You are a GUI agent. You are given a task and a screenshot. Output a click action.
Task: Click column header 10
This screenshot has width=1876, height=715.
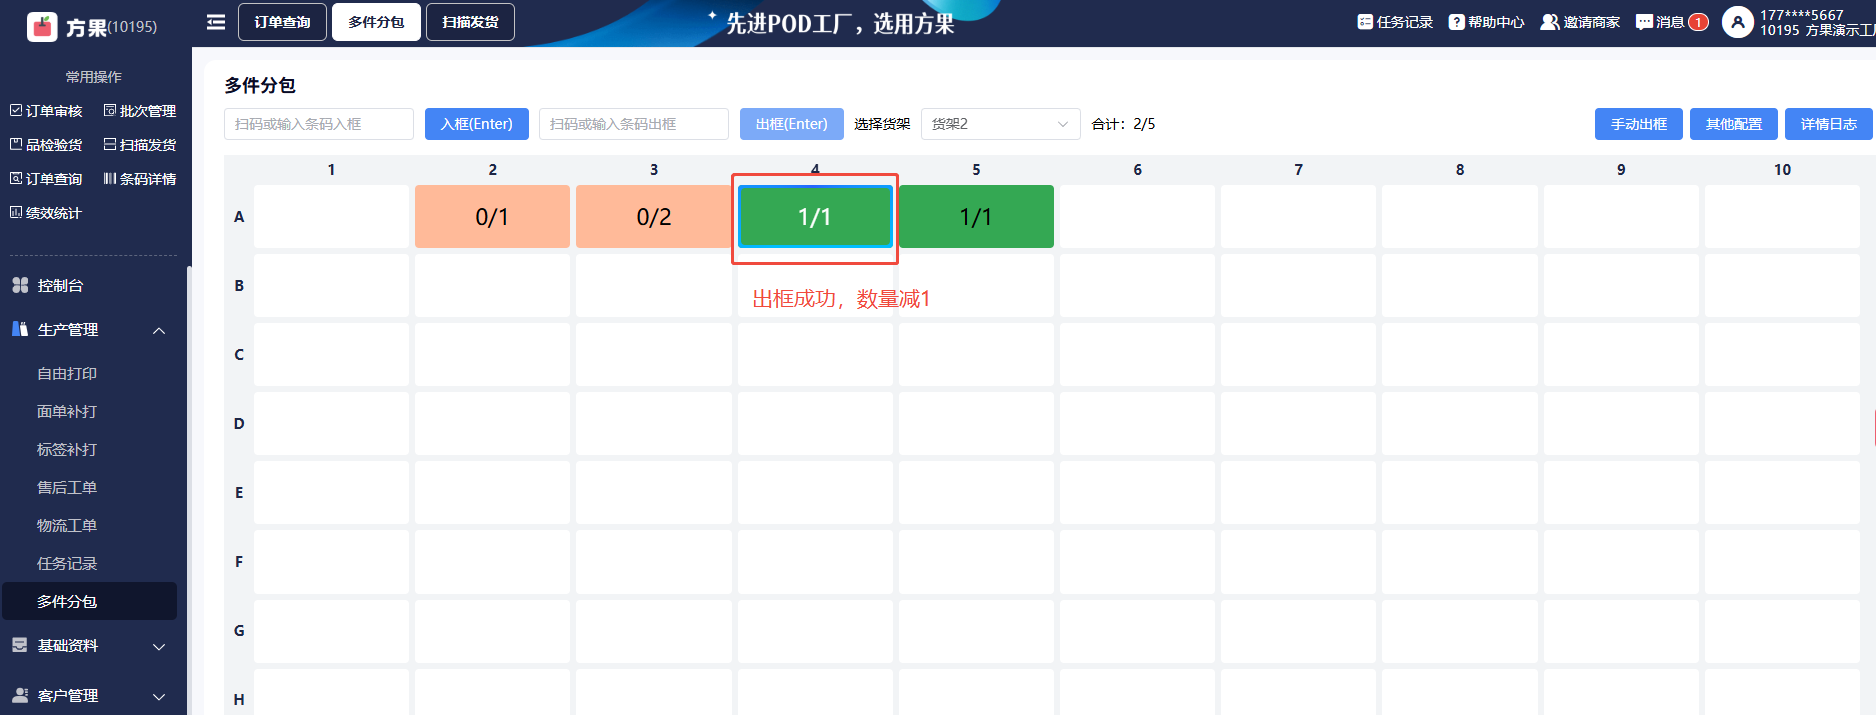tap(1782, 170)
